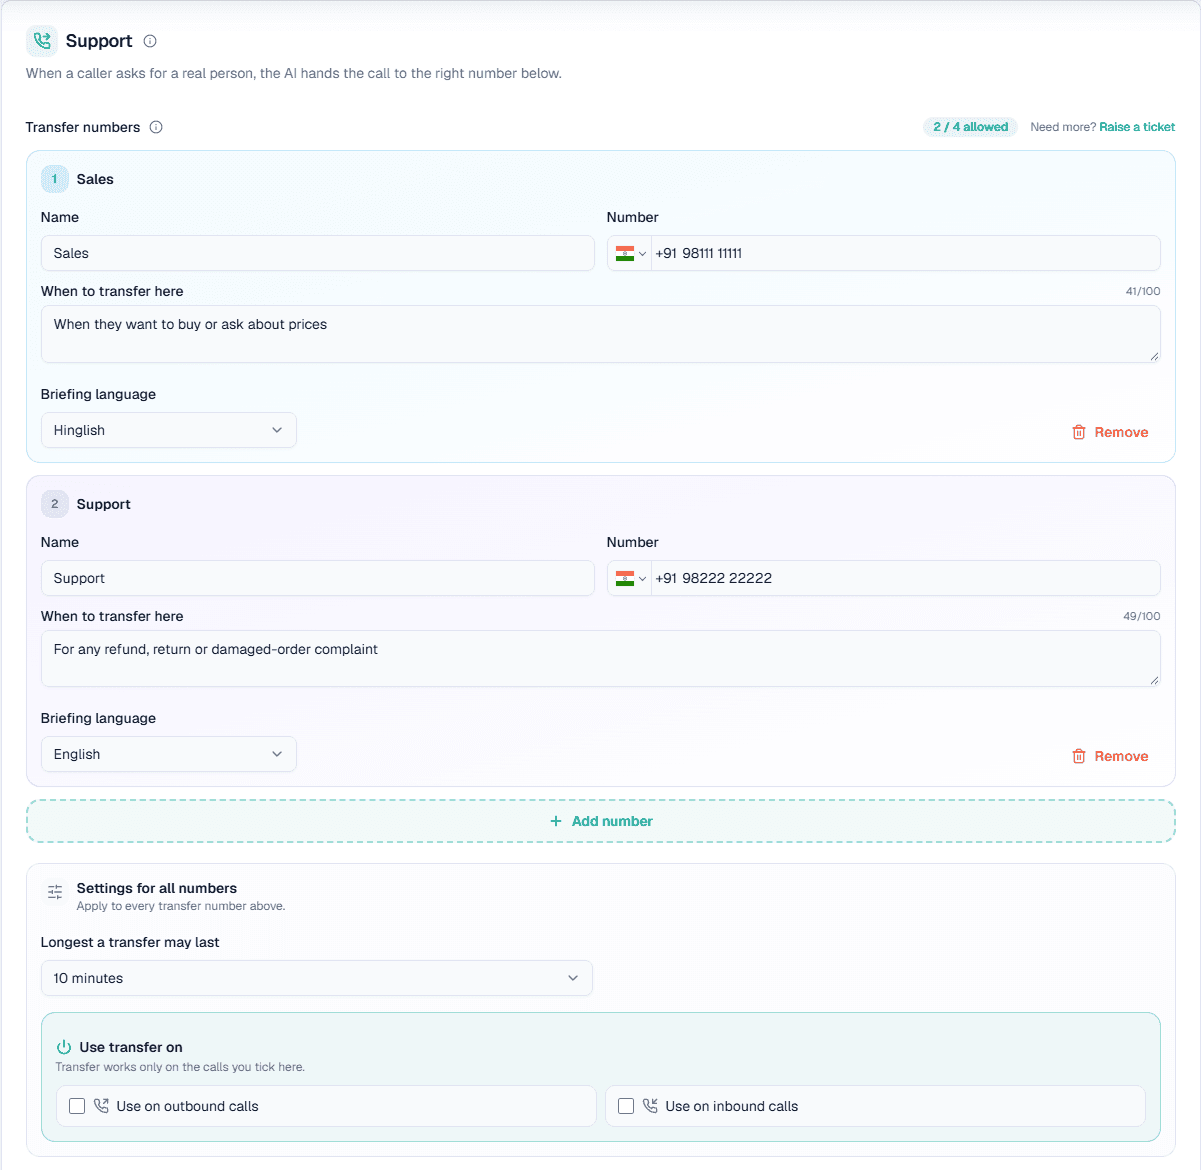Click the Raise a ticket link

(x=1137, y=127)
